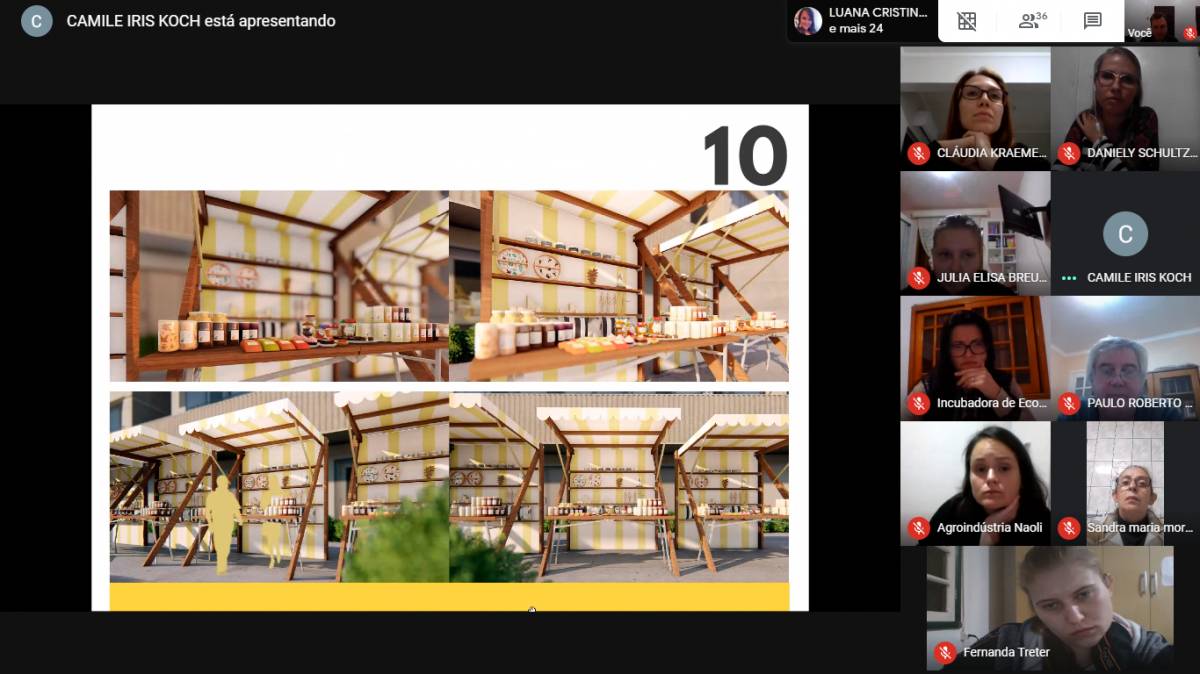The image size is (1200, 674).
Task: Show the participants list with 36 people
Action: coord(1031,21)
